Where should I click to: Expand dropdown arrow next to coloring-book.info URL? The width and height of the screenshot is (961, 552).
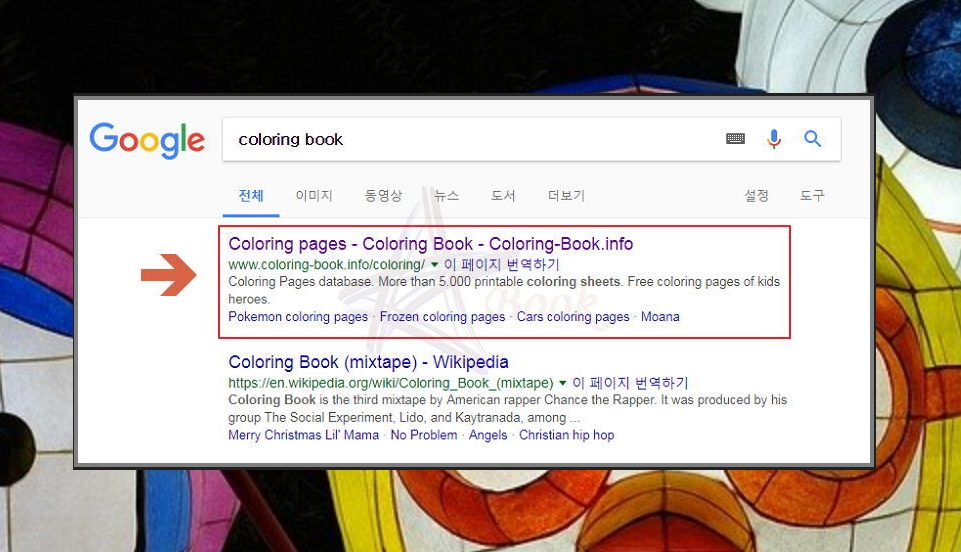coord(434,265)
